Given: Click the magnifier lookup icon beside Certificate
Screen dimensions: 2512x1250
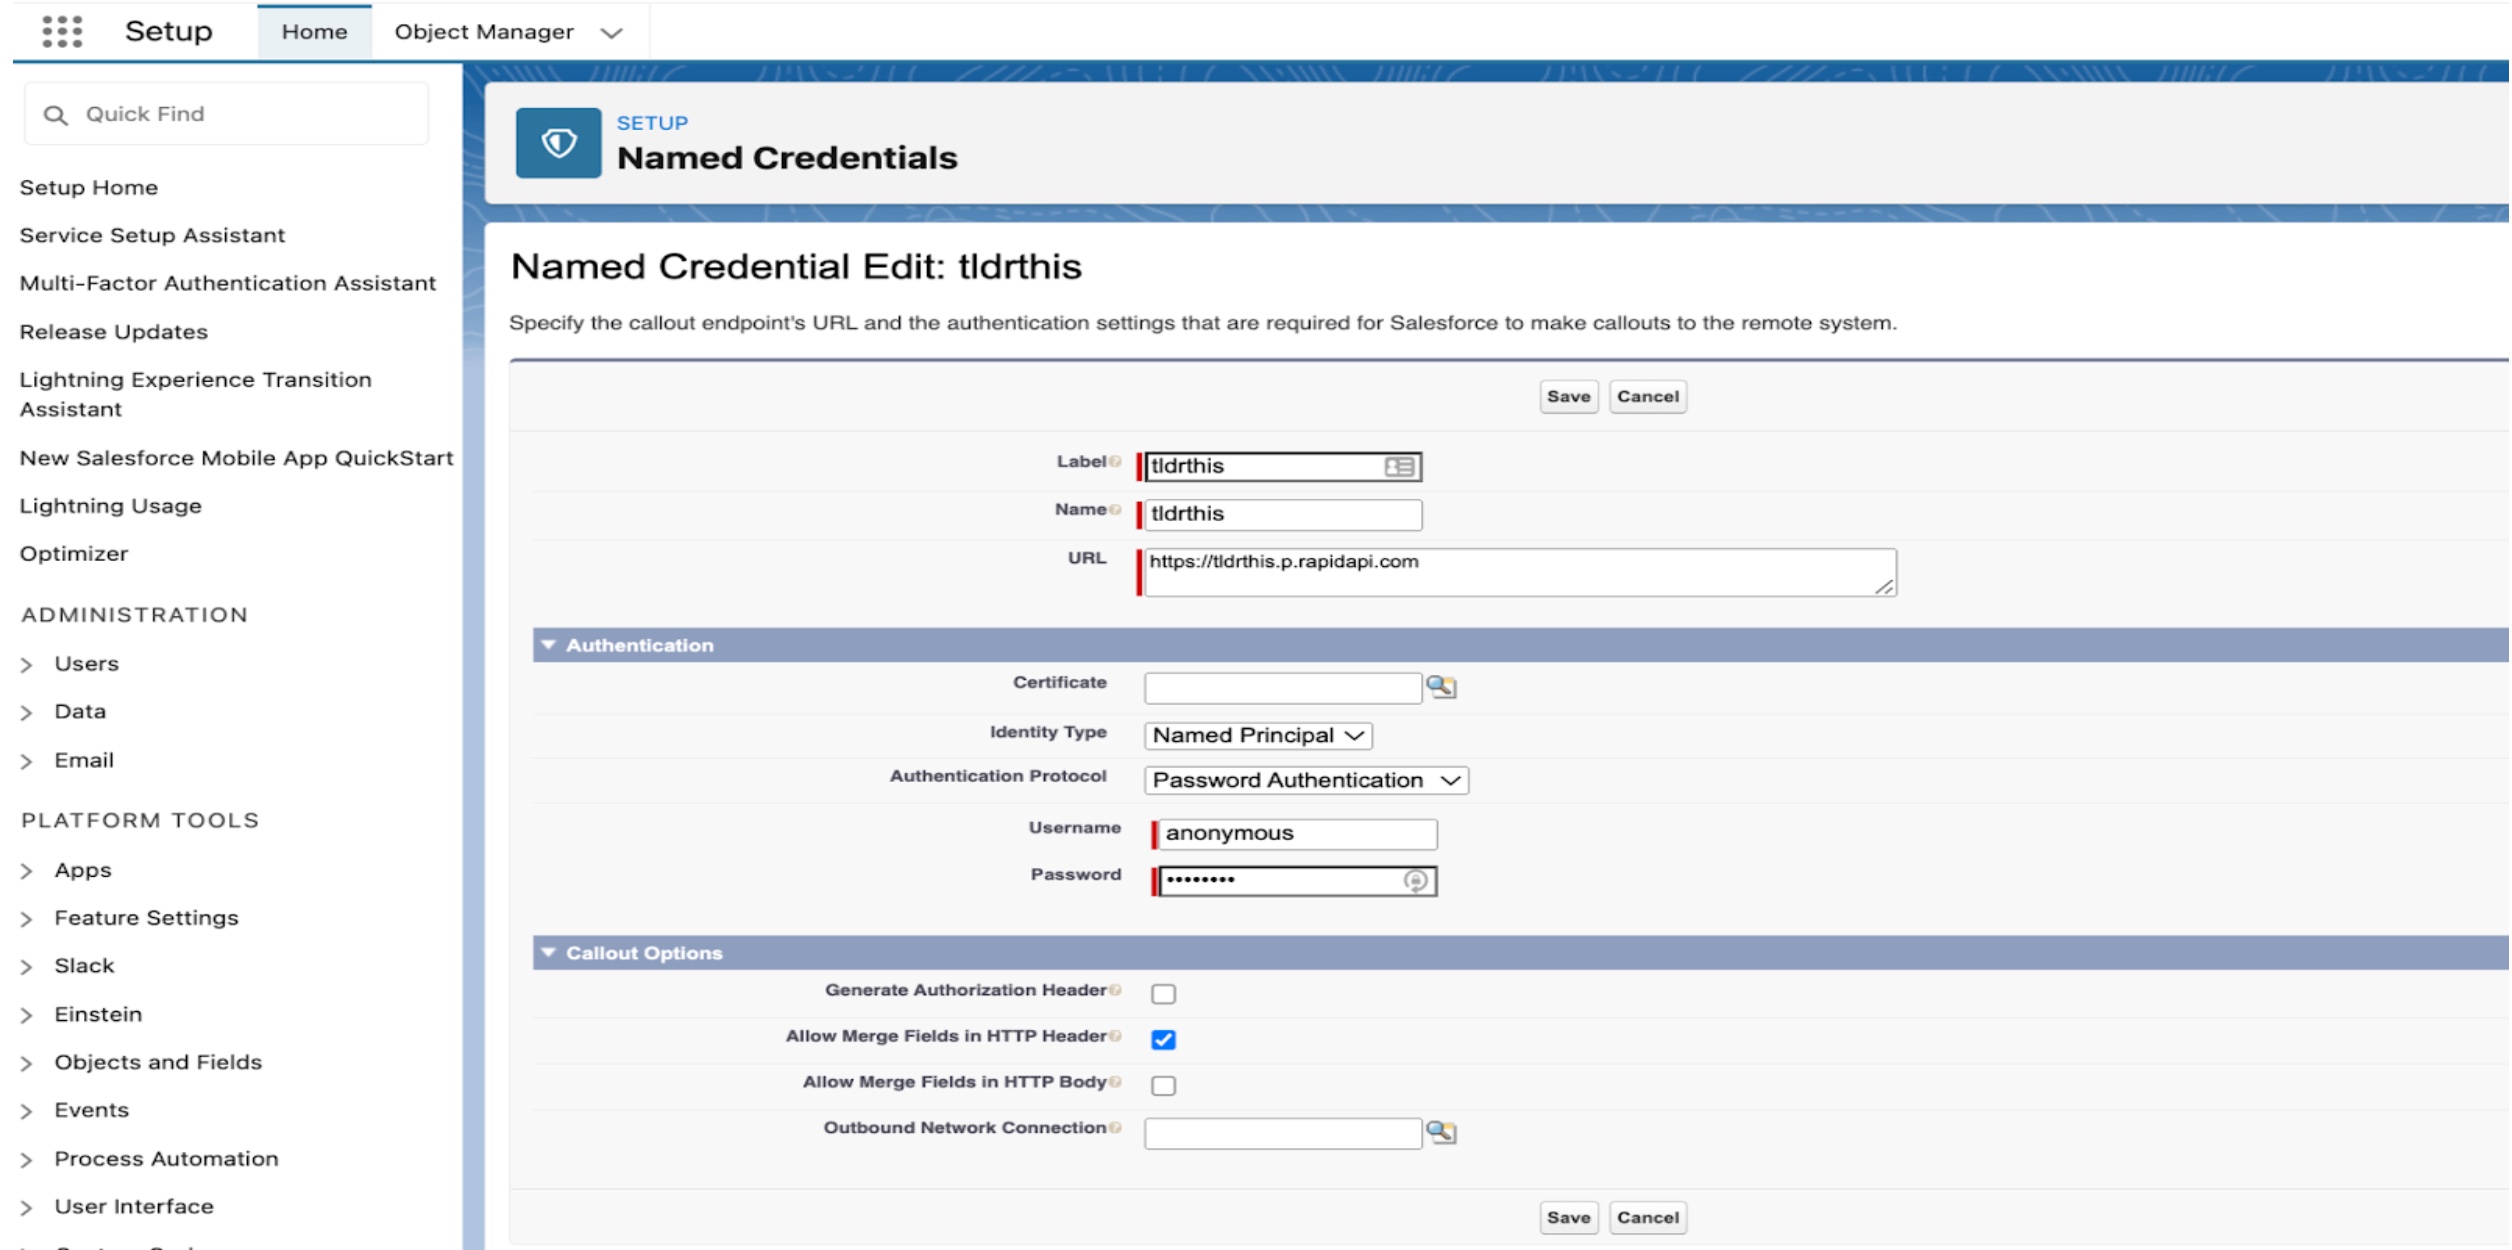Looking at the screenshot, I should (x=1443, y=687).
